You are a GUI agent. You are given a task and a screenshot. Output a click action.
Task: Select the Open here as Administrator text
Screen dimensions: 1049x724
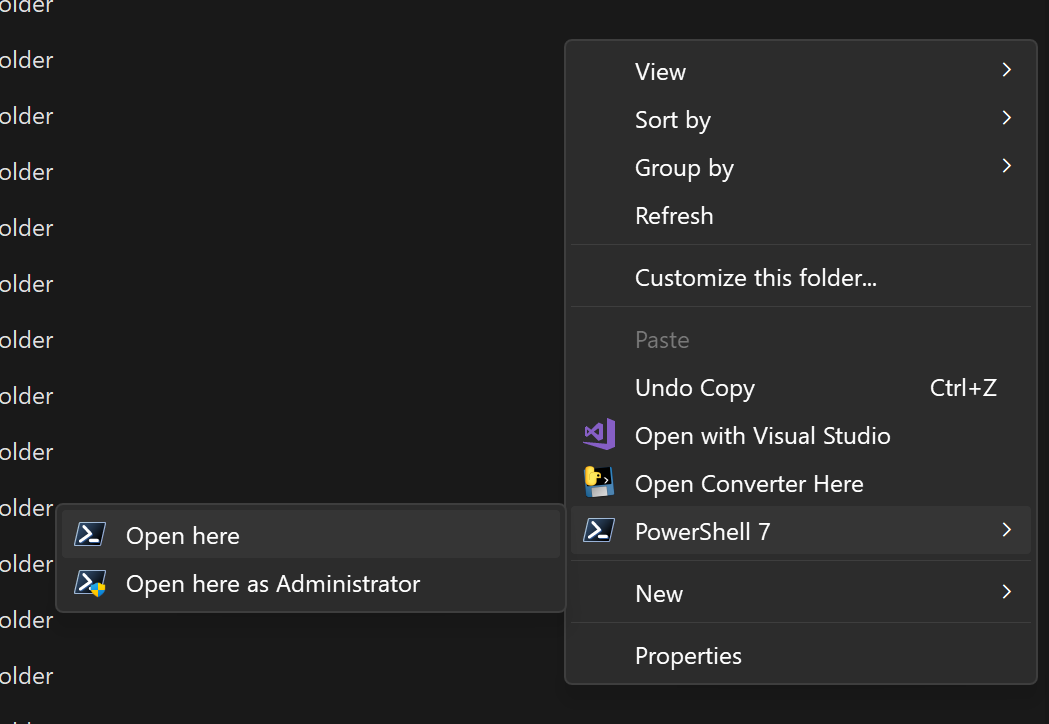coord(273,584)
